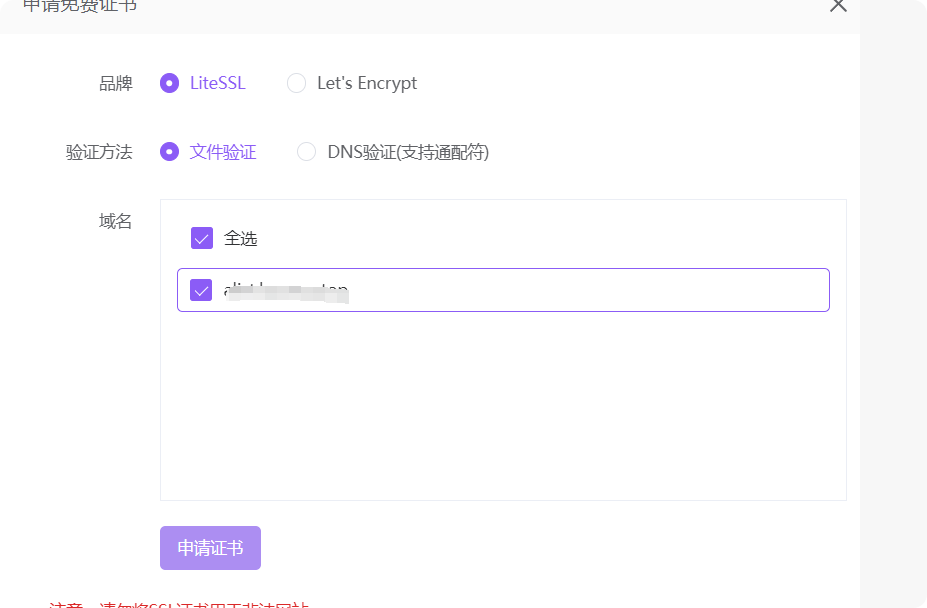Choose the "LiteSSL" certificate brand
The image size is (927, 608).
tap(169, 84)
